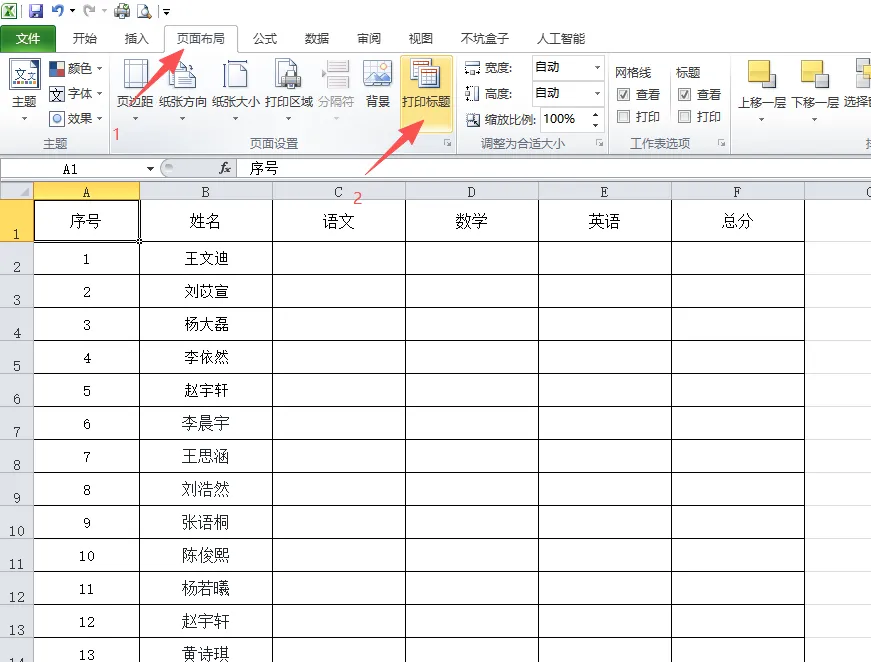Click the 下移一层 send backward icon
The image size is (871, 662).
814,75
